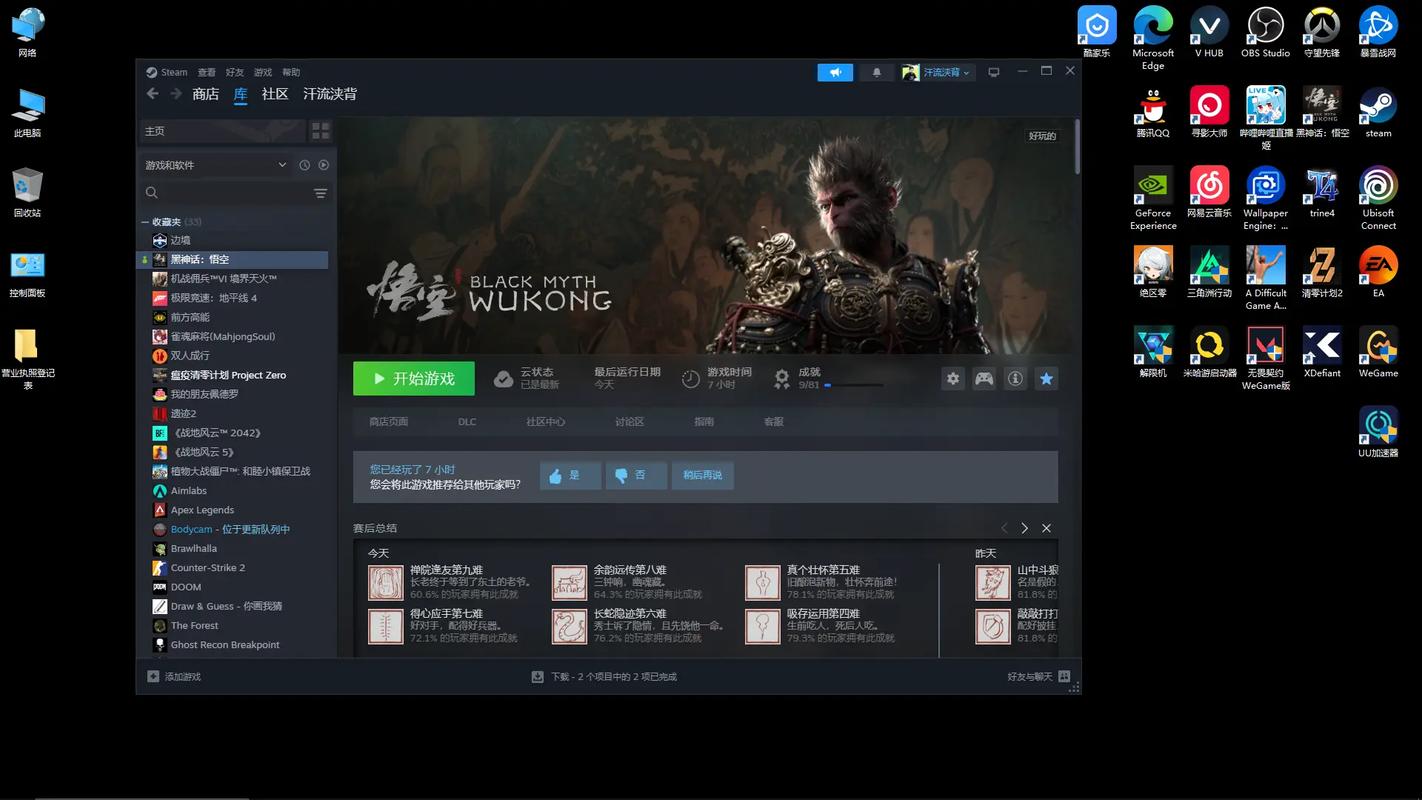Image resolution: width=1422 pixels, height=800 pixels.
Task: Open the WeGame desktop shortcut
Action: 1378,352
